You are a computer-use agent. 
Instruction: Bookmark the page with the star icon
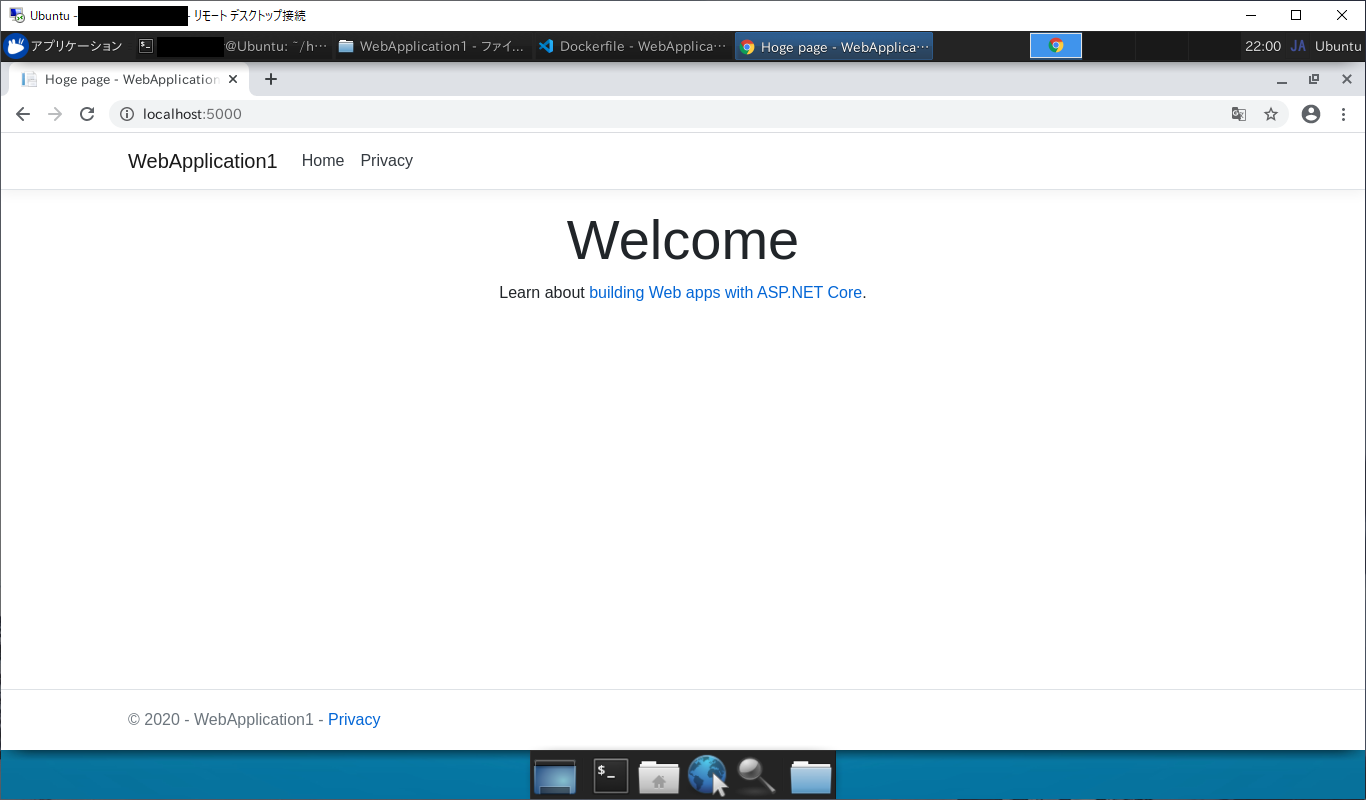pos(1271,114)
